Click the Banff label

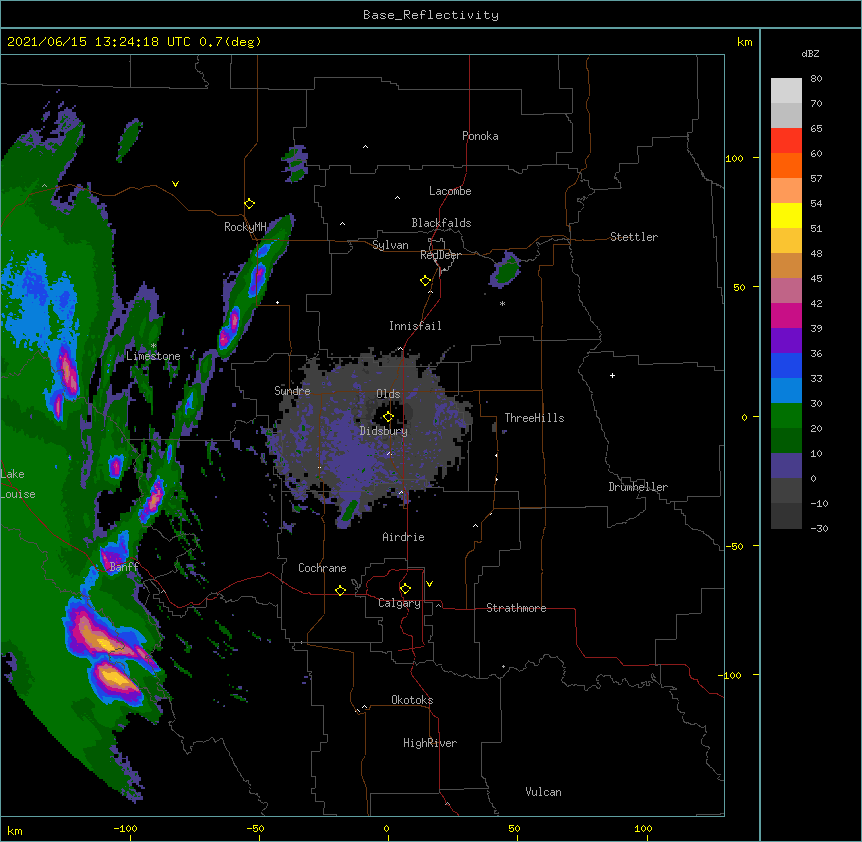click(x=124, y=567)
